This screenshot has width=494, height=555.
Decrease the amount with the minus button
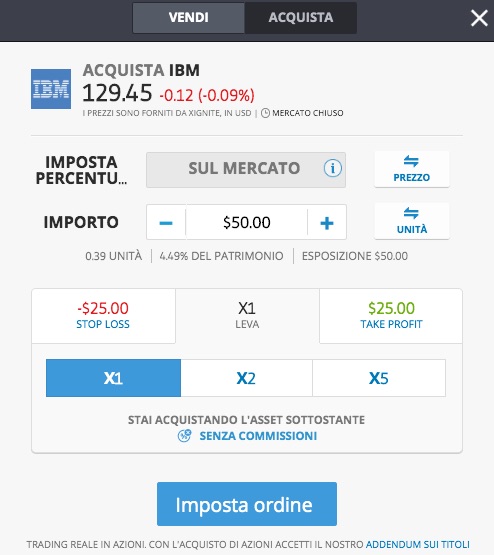(x=166, y=223)
